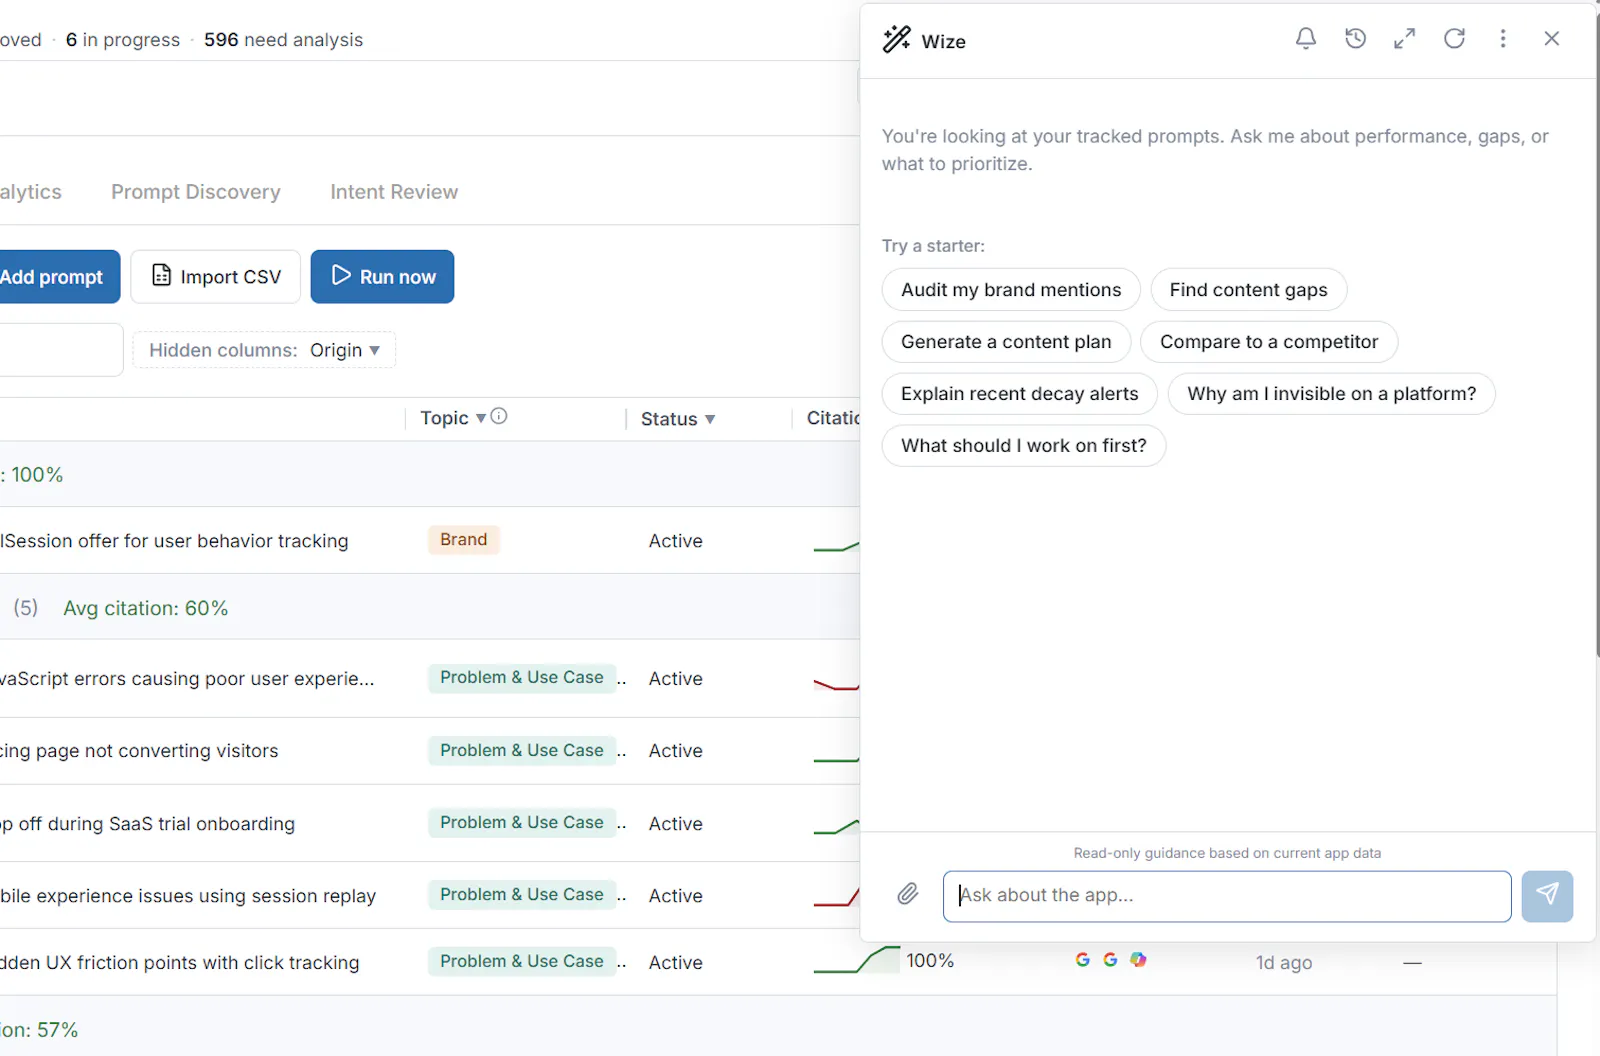
Task: Switch to the Prompt Discovery tab
Action: click(x=196, y=192)
